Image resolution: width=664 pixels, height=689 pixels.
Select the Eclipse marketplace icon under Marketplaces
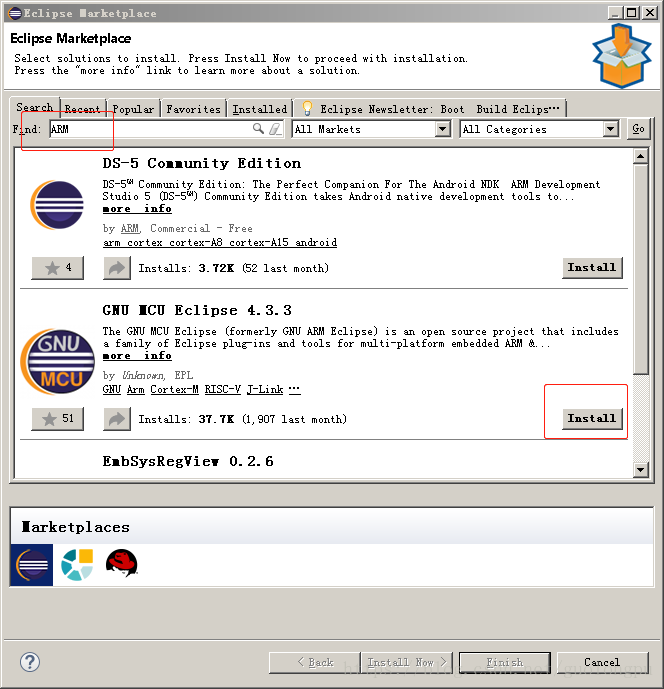(32, 565)
